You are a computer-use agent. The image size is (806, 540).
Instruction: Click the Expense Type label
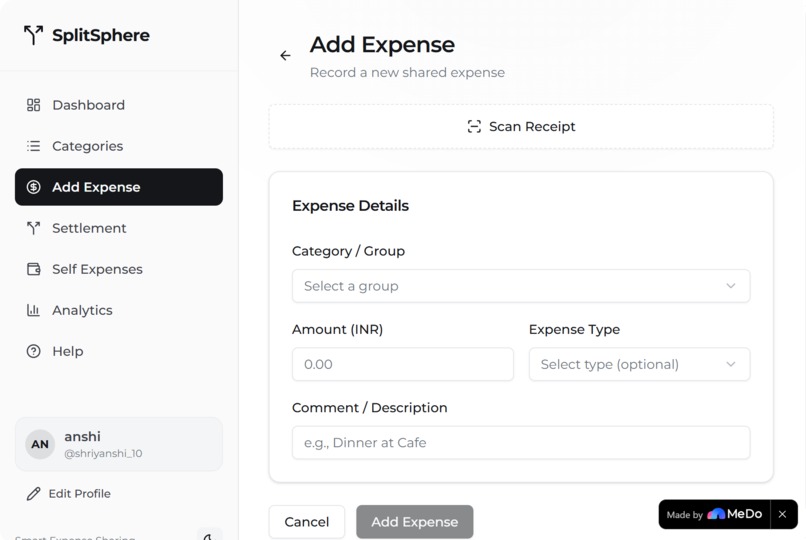(574, 329)
